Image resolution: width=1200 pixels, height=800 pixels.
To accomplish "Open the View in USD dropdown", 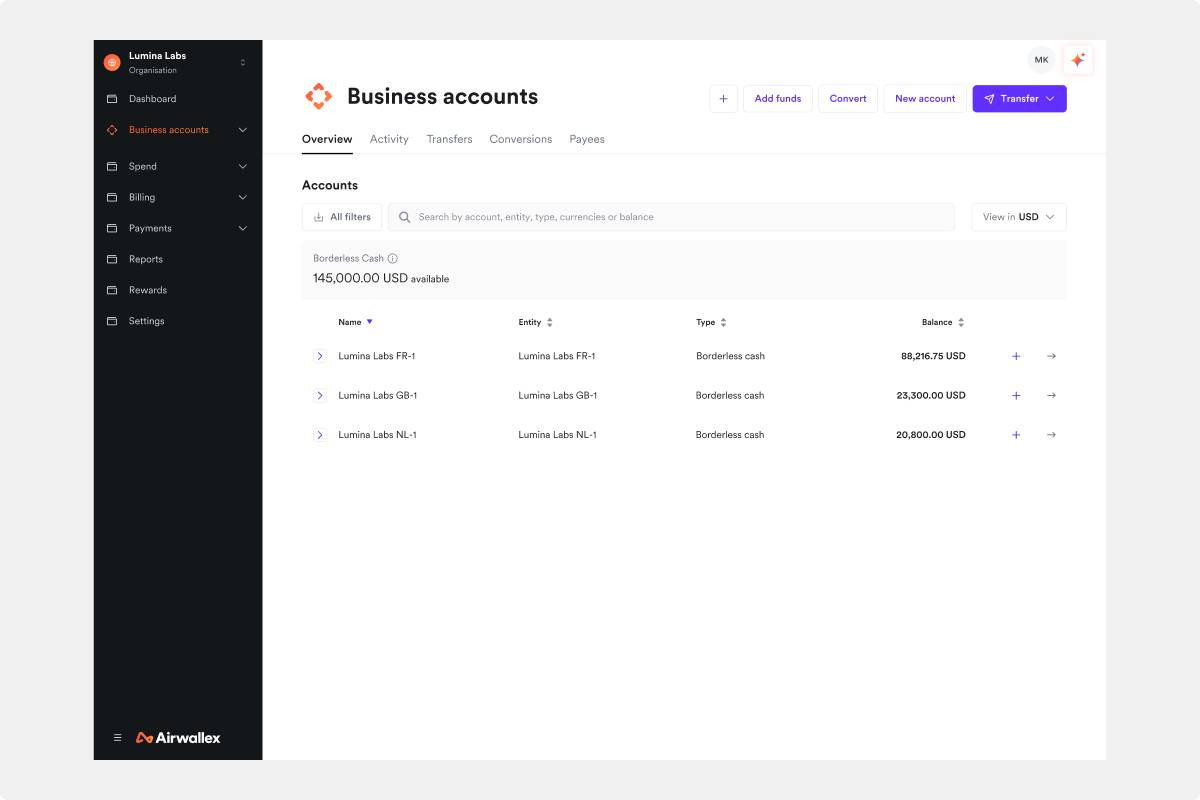I will click(x=1019, y=217).
